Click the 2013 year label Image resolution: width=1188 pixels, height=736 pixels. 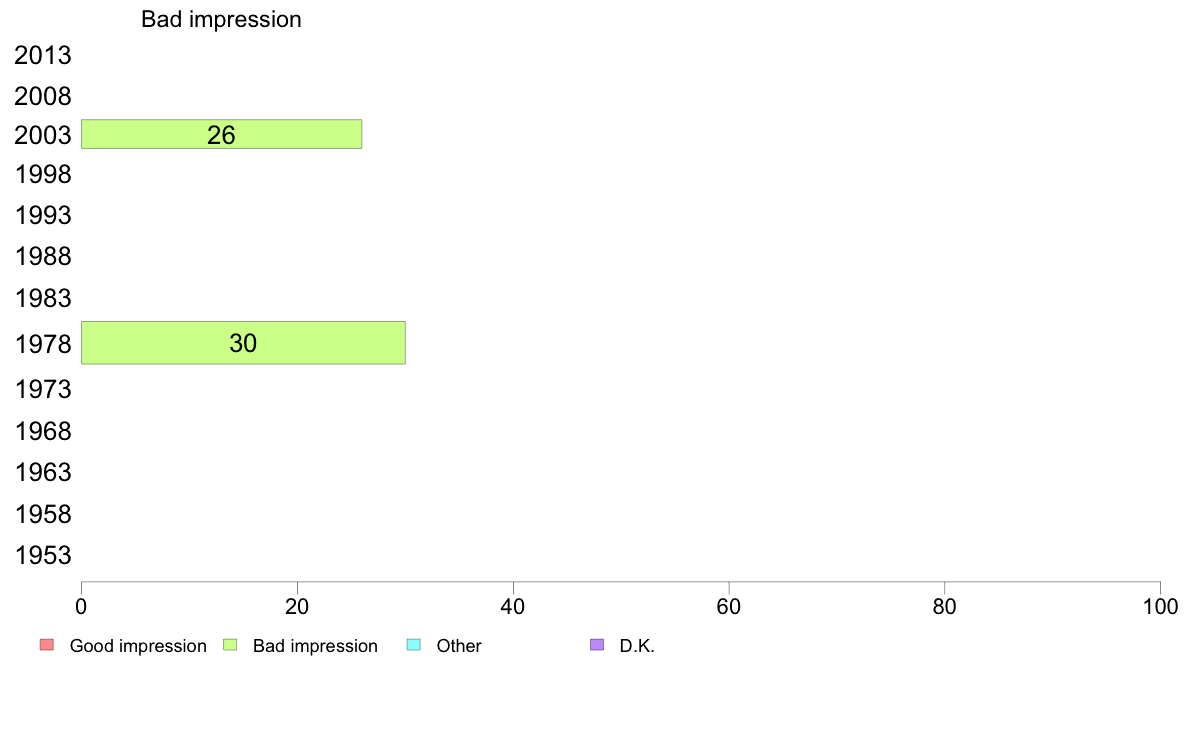43,56
